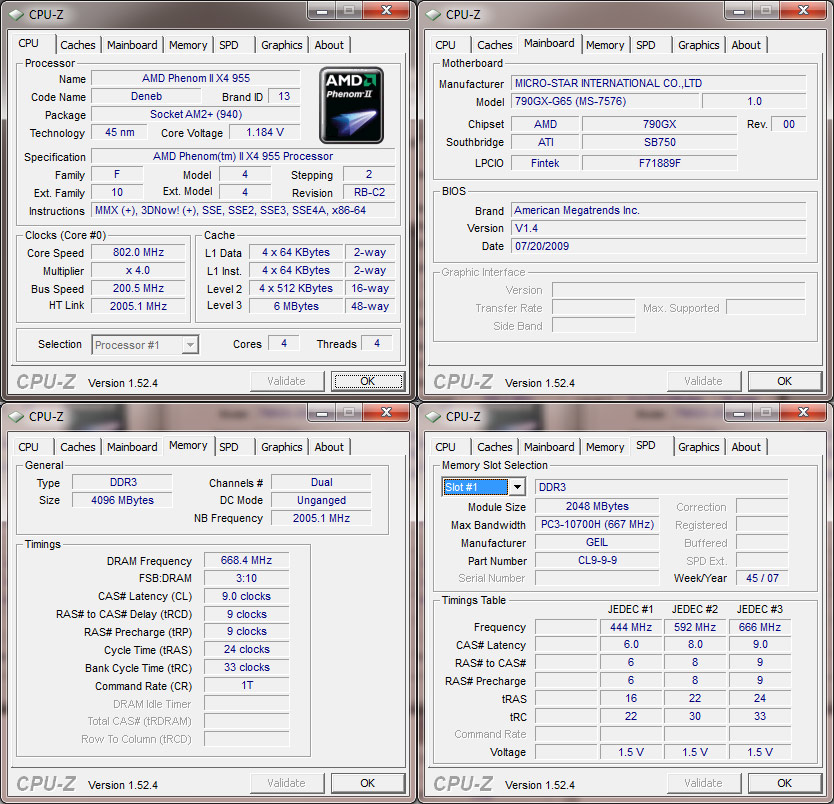Select Mainboard tab in the Memory Slot Selection window
Image resolution: width=834 pixels, height=804 pixels.
pos(549,447)
